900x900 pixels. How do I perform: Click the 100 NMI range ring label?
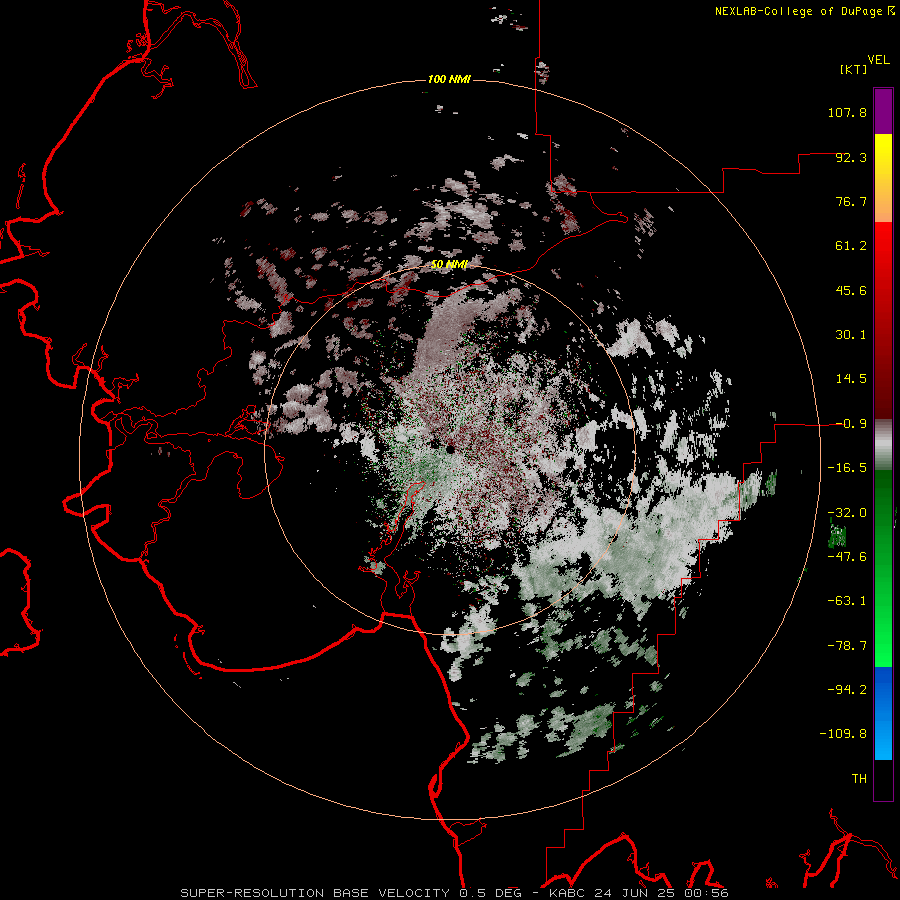pos(449,79)
